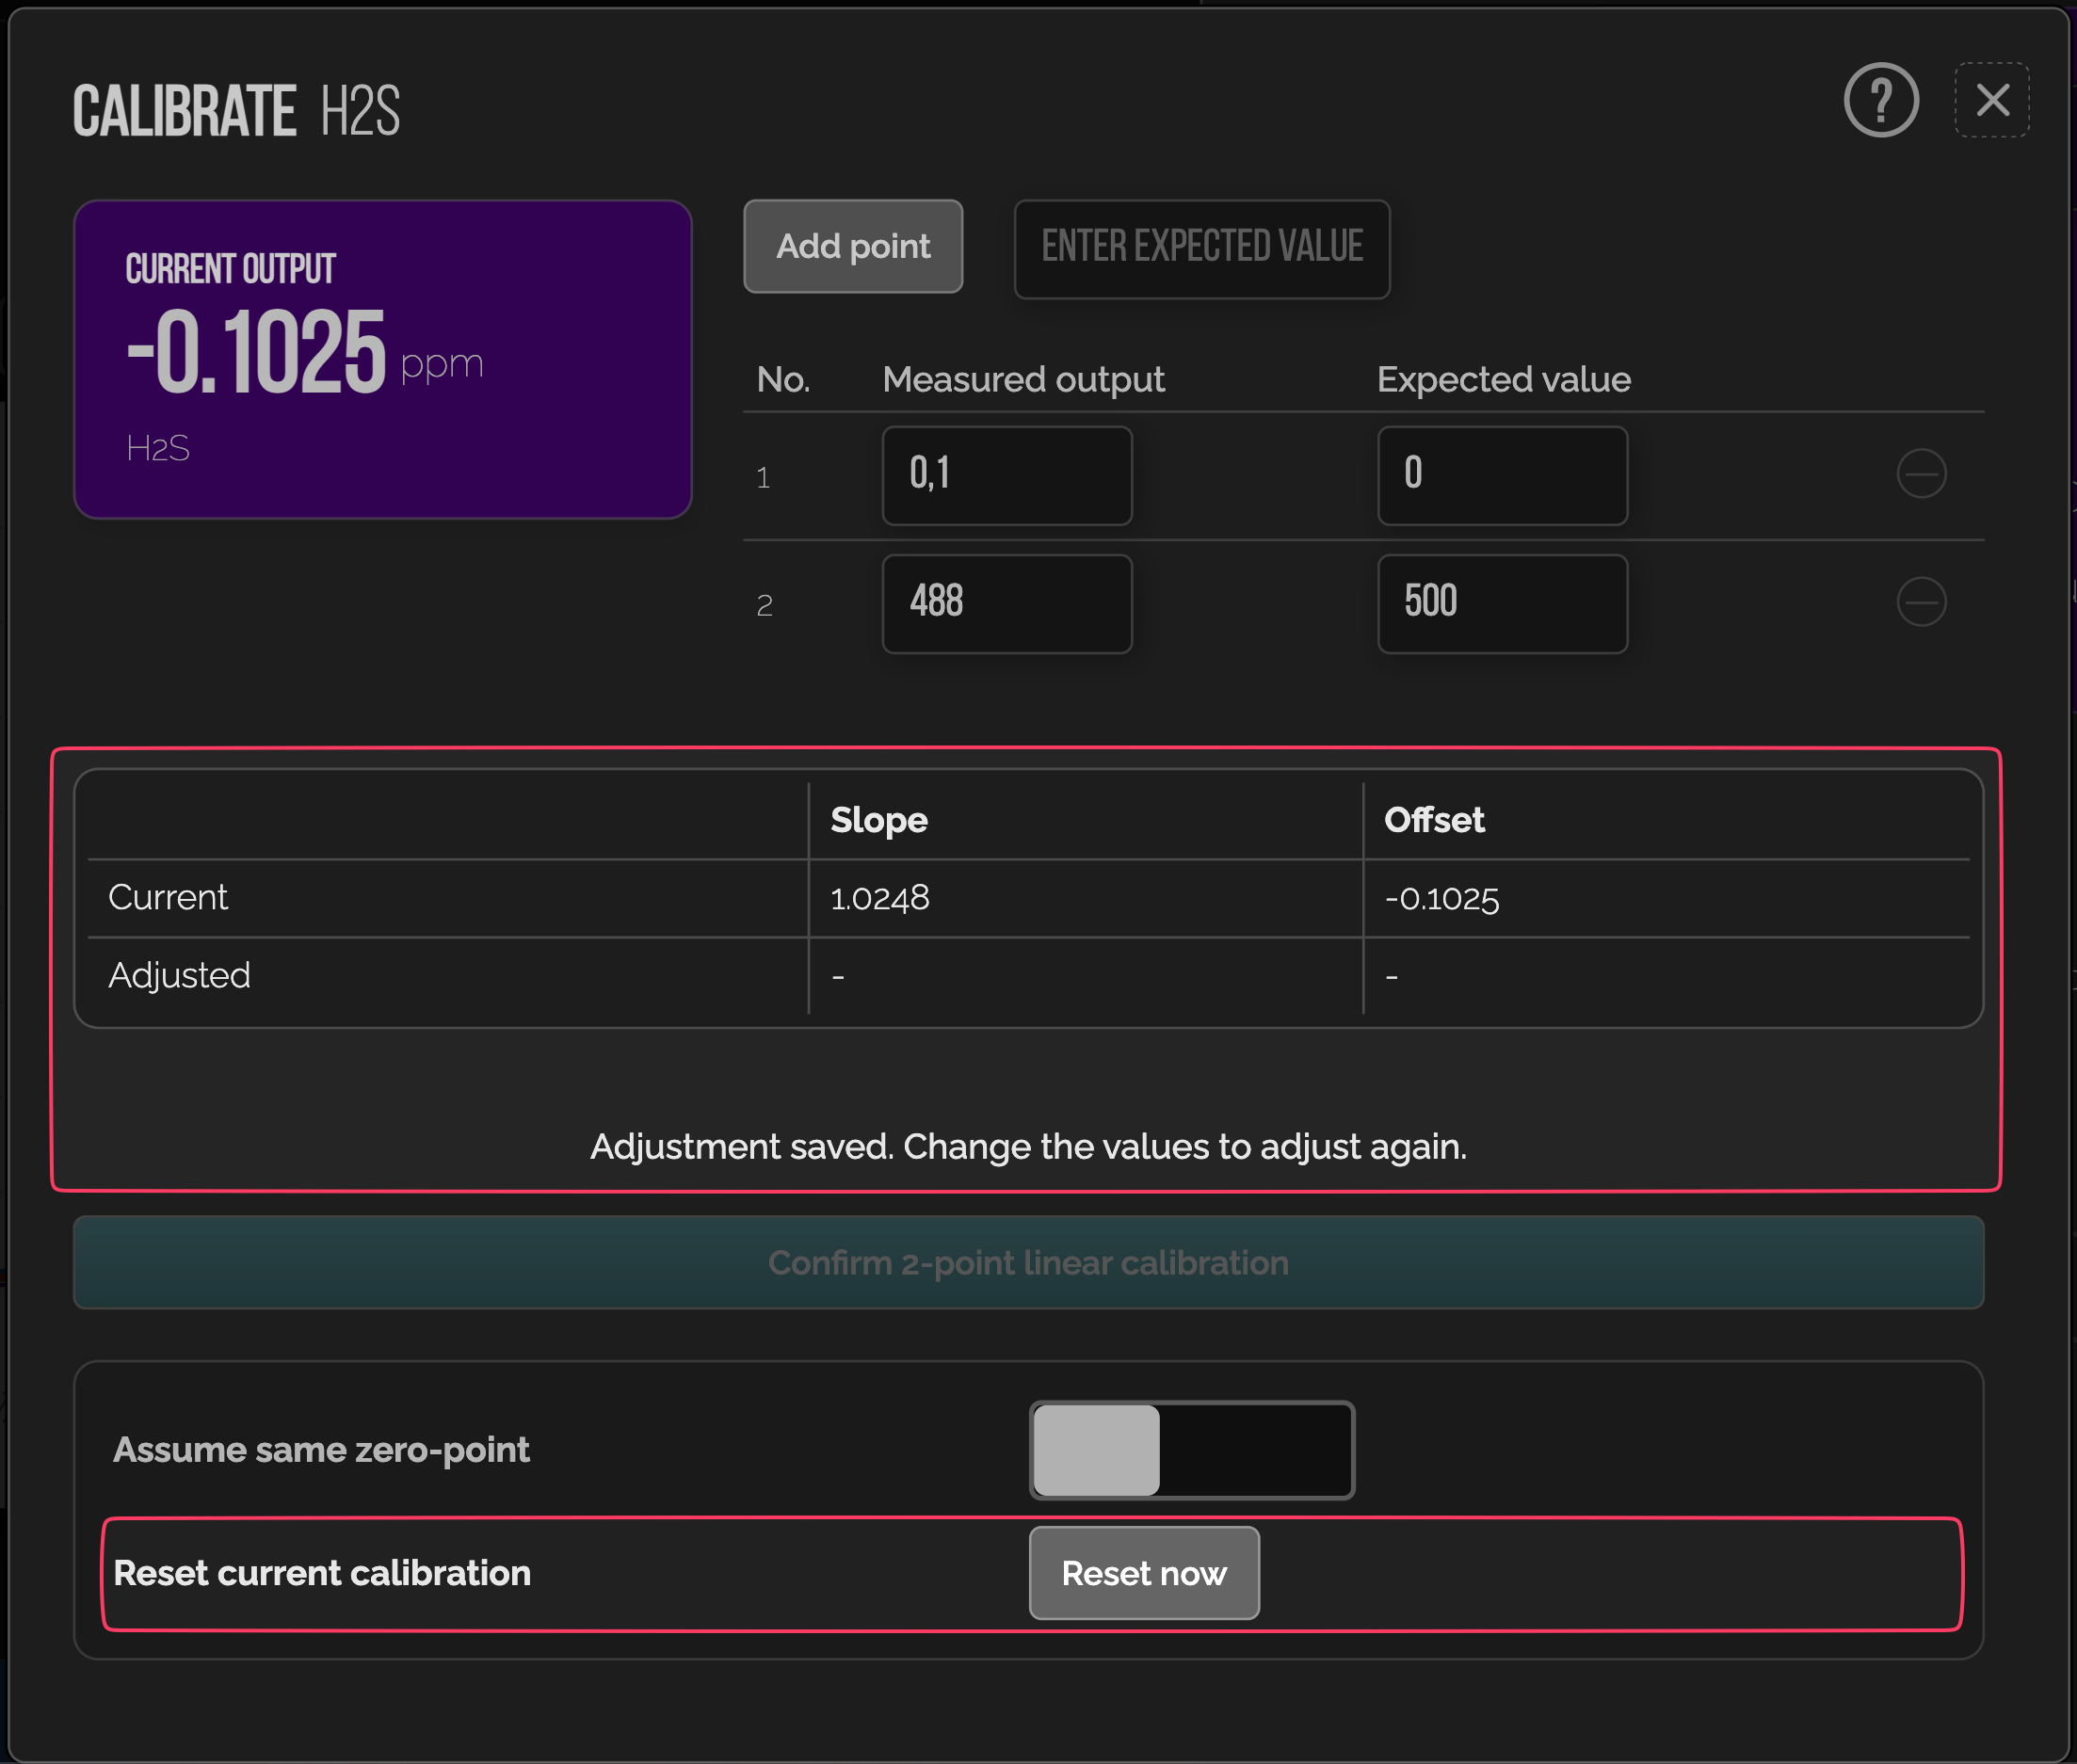Disable the Assume same zero-point toggle
The height and width of the screenshot is (1764, 2077).
coord(1191,1450)
